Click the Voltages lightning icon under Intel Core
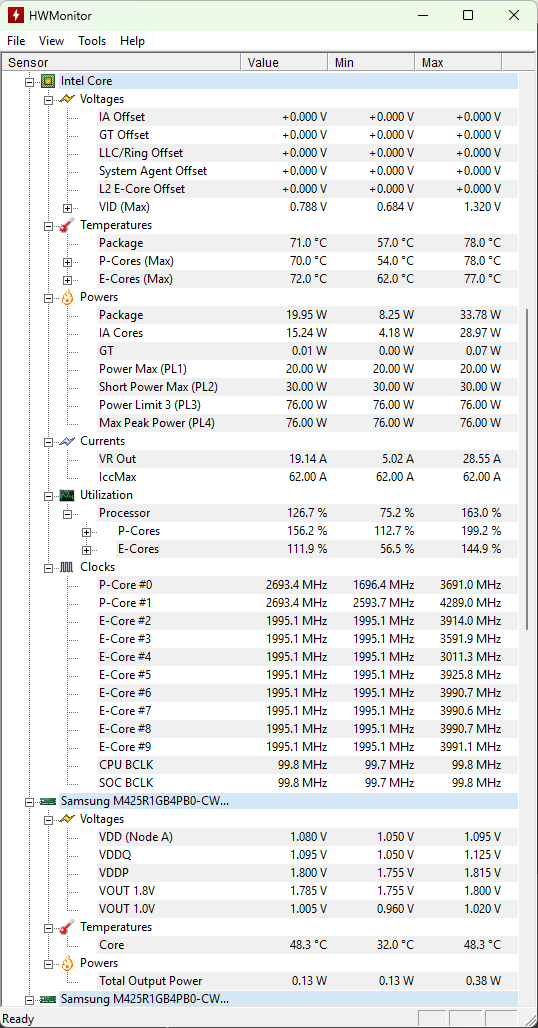This screenshot has height=1028, width=538. click(x=67, y=99)
